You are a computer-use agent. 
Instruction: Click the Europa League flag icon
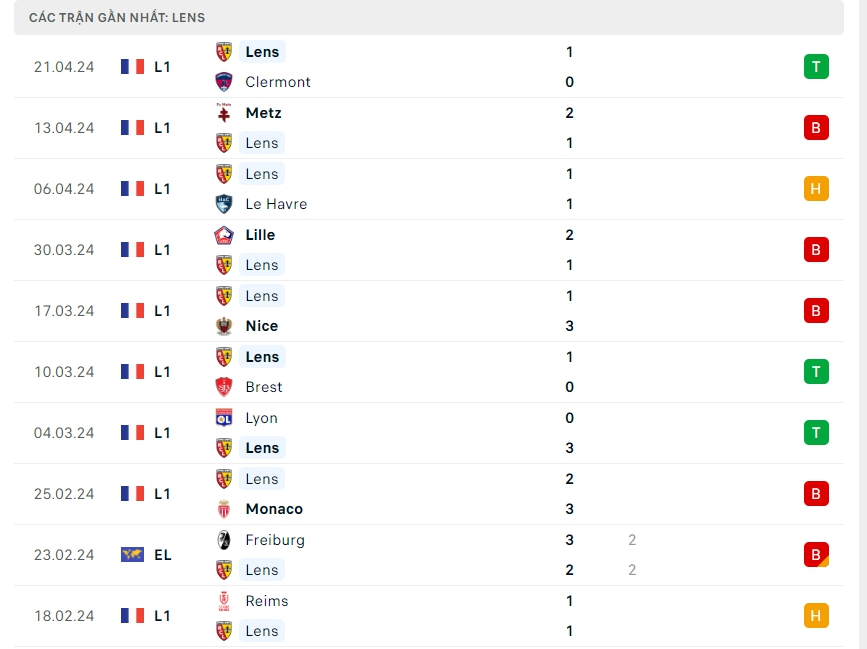tap(132, 555)
